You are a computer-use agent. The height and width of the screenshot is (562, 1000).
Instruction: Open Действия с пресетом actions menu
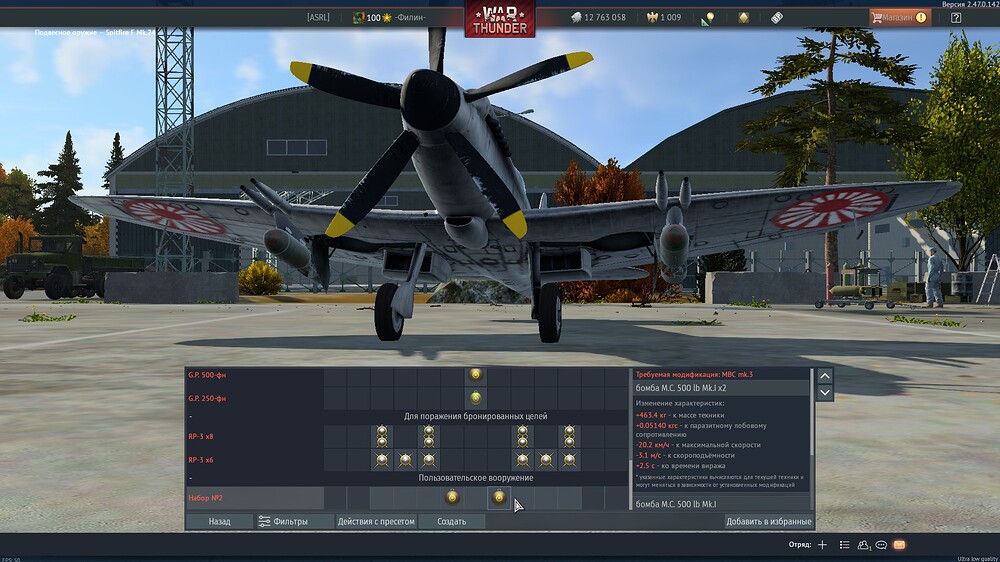(375, 521)
